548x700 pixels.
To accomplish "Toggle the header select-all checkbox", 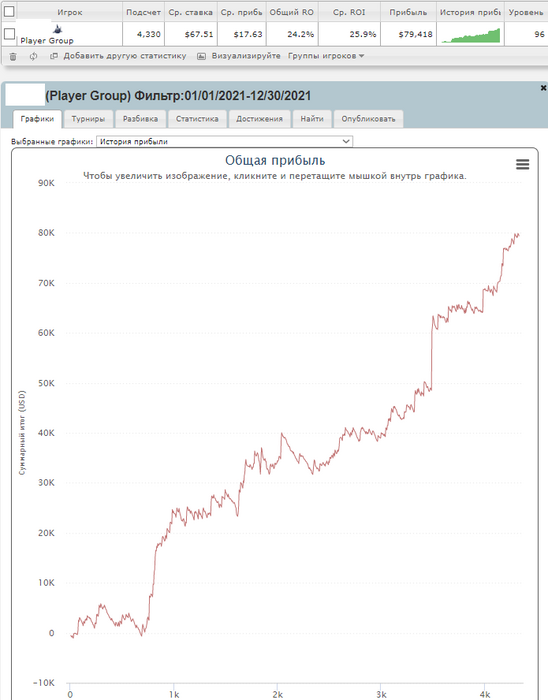I will 9,11.
